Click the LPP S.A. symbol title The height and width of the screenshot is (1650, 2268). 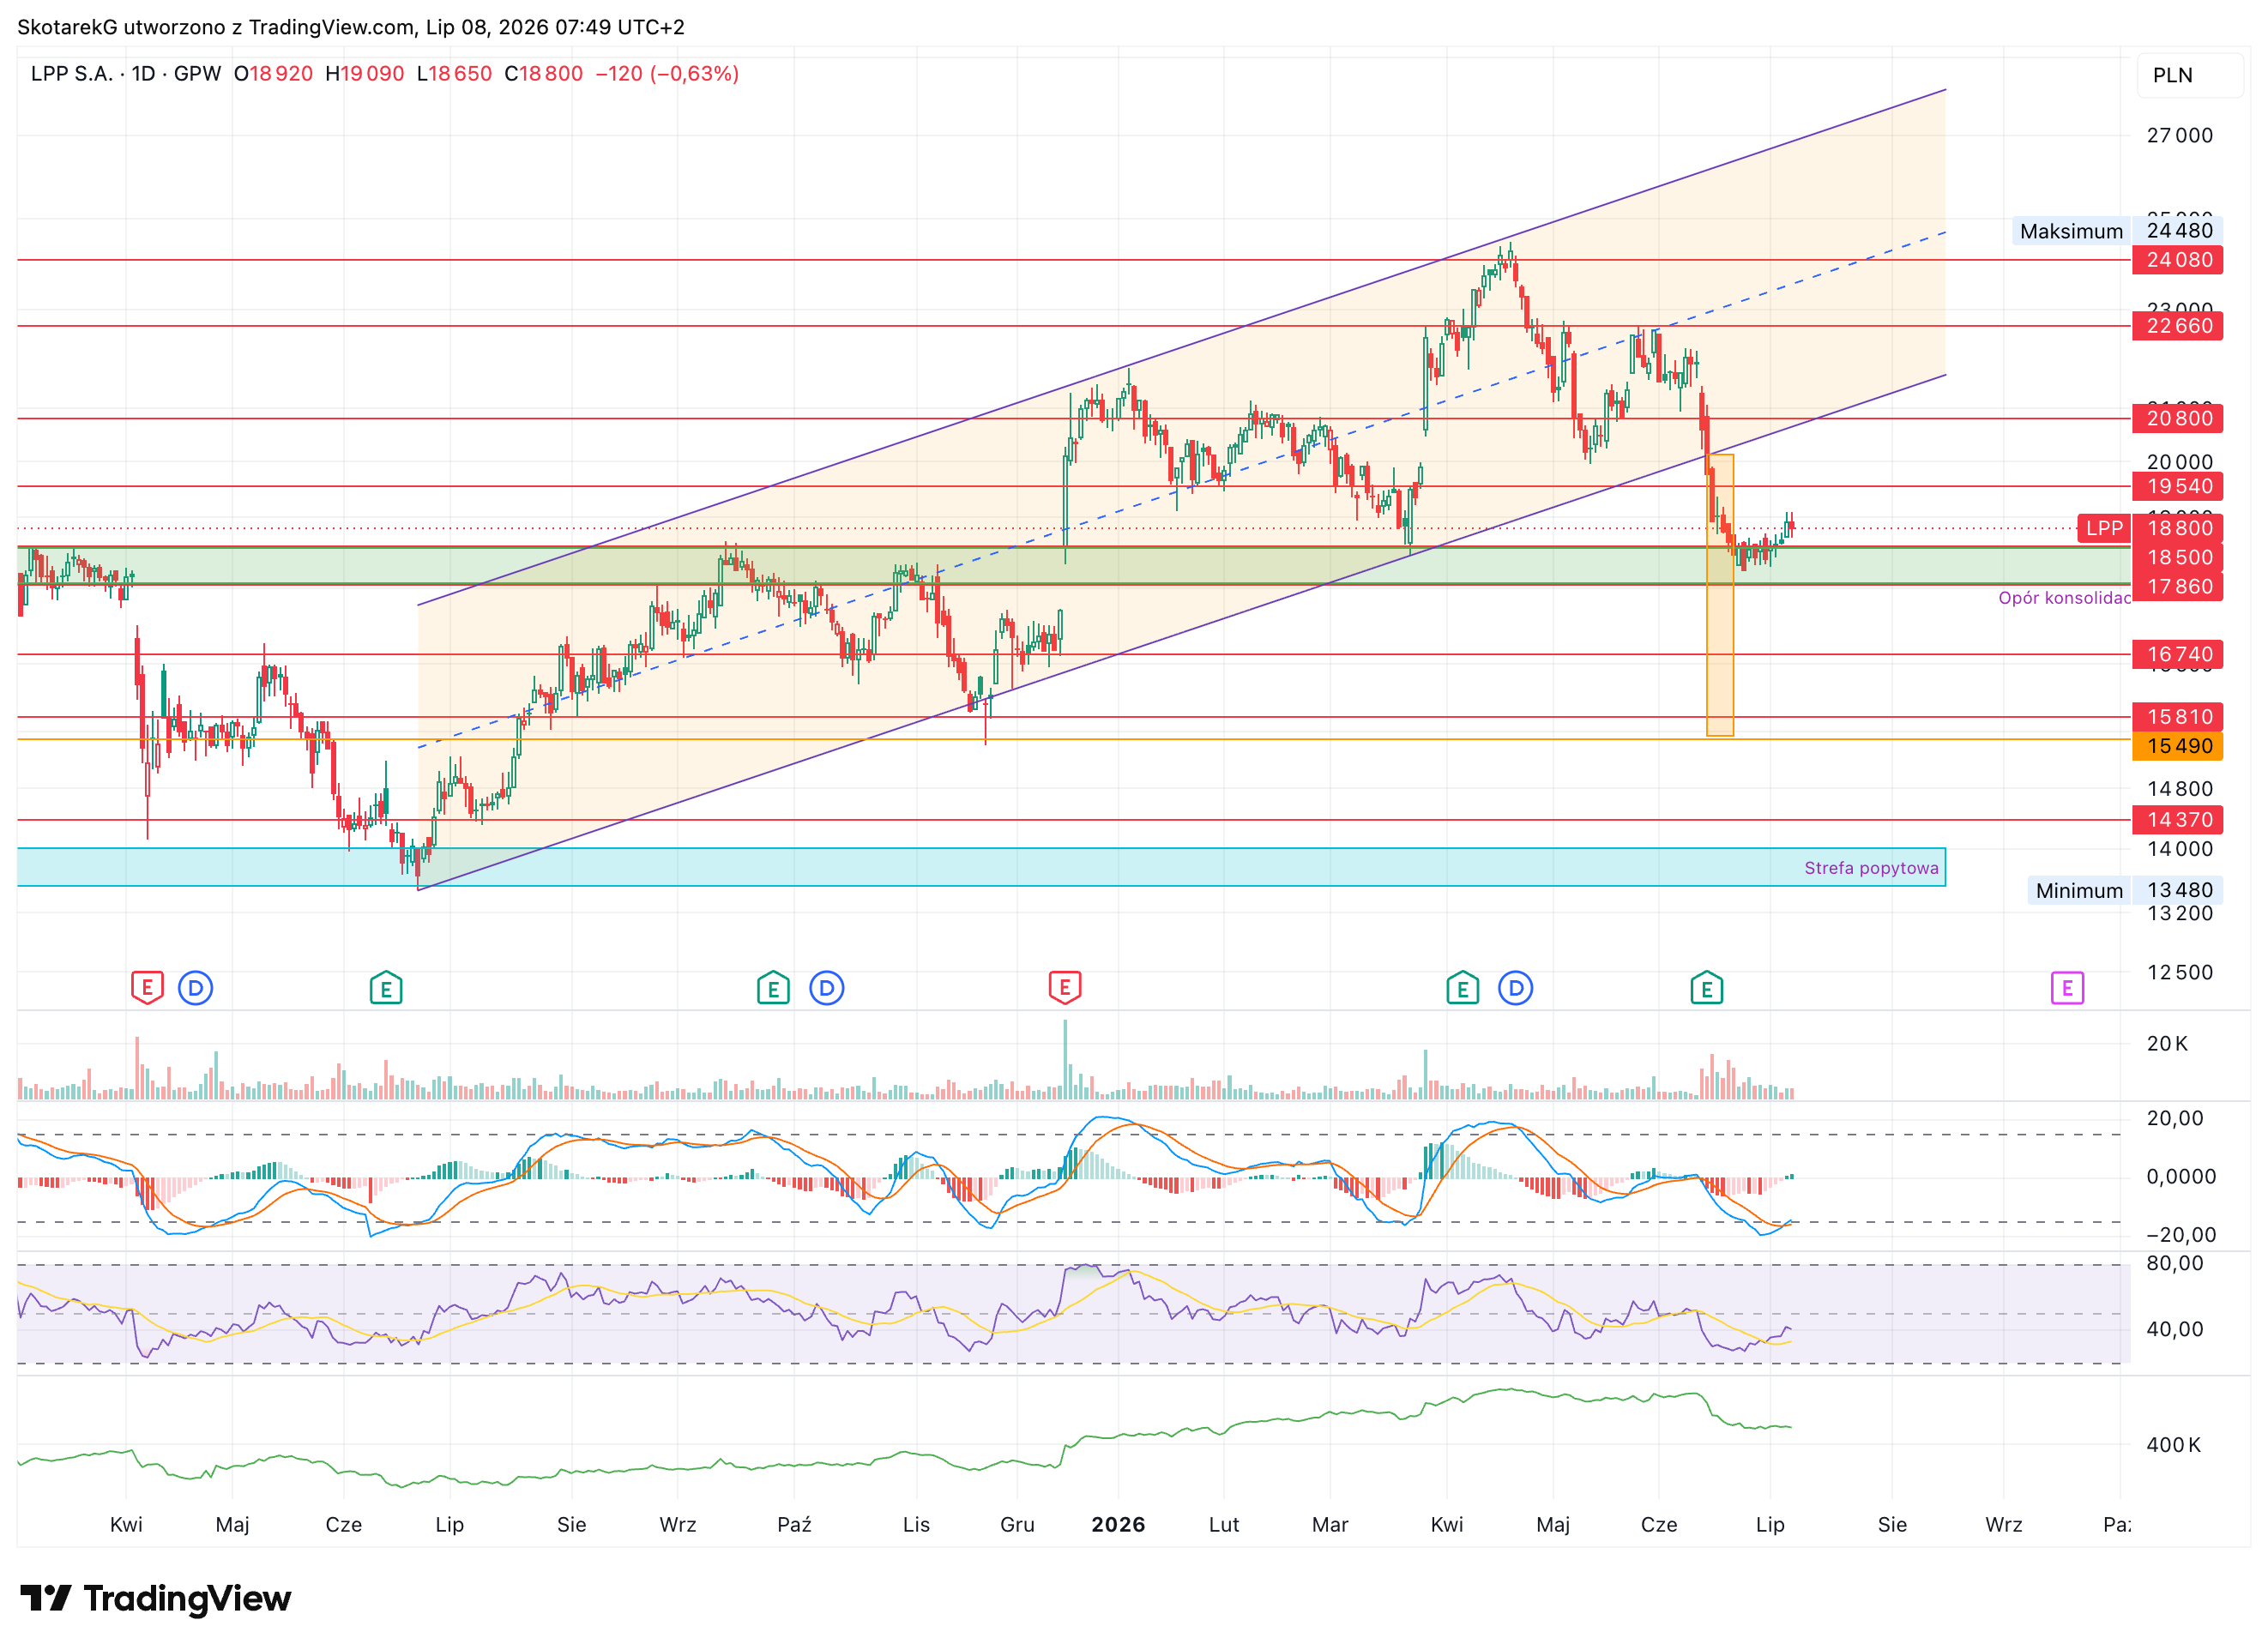pyautogui.click(x=71, y=74)
